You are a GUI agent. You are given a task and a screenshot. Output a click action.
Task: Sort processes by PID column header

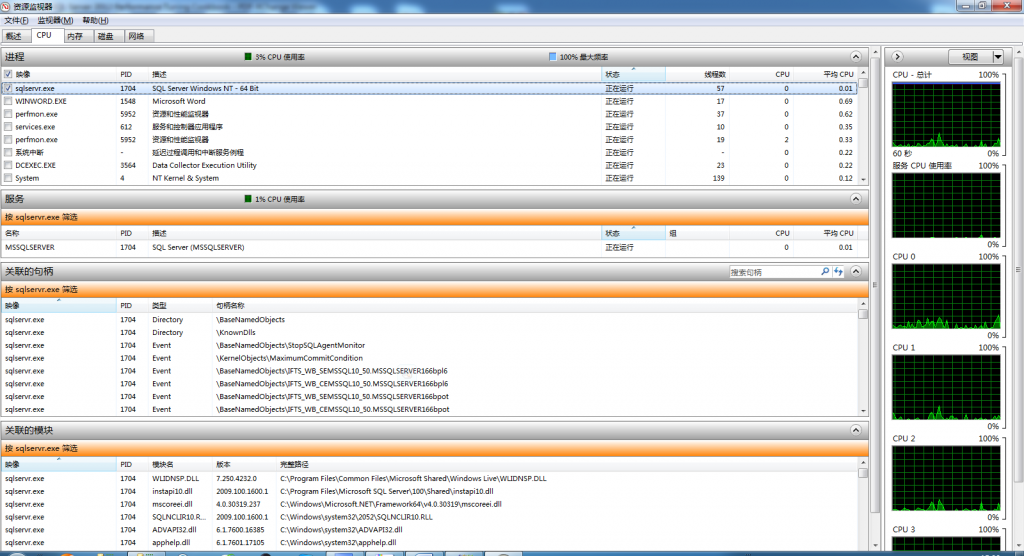(133, 74)
